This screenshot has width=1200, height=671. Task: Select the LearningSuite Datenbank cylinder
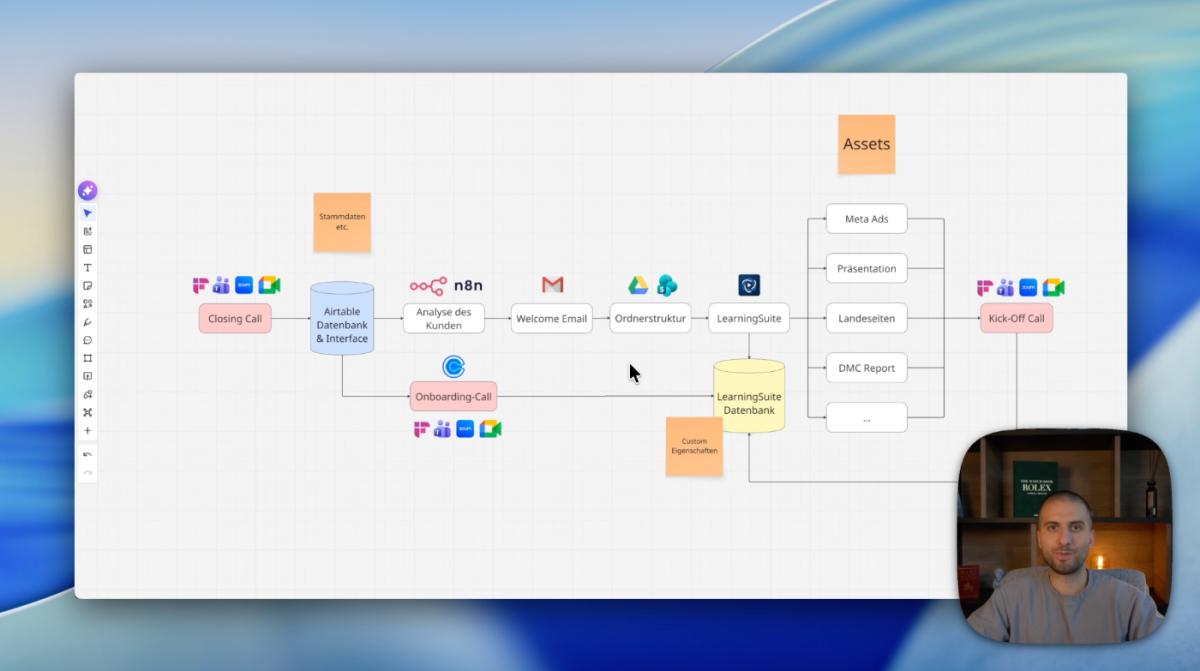click(x=749, y=397)
